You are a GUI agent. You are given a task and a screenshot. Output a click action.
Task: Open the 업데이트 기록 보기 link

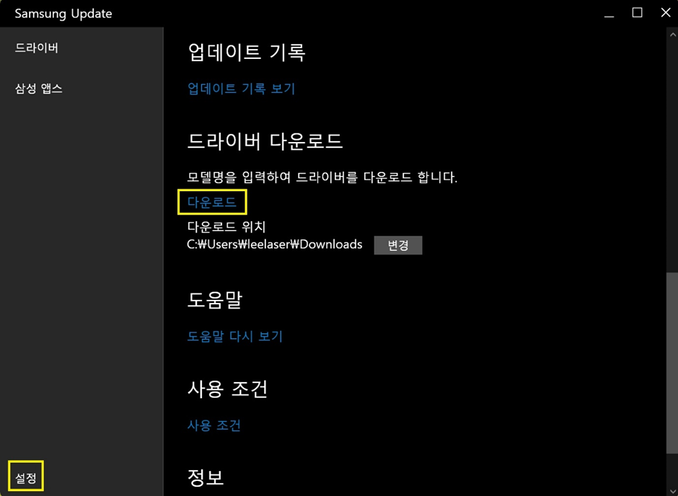(x=241, y=89)
